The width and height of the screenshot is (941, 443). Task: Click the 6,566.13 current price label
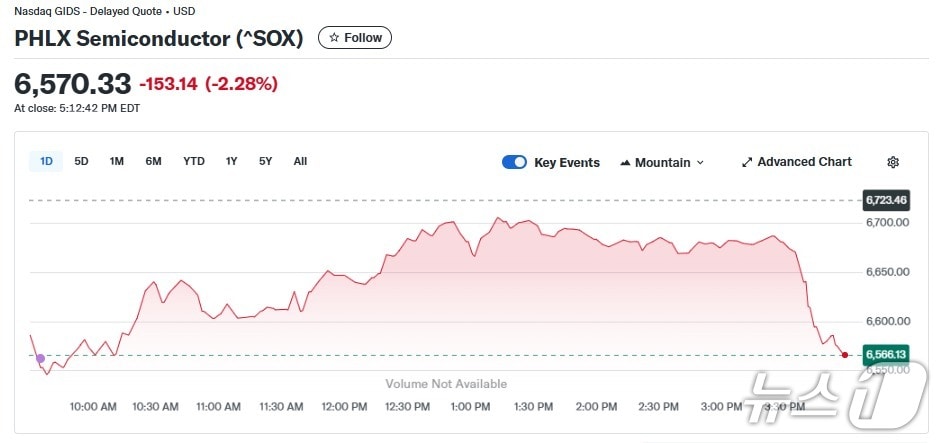pyautogui.click(x=885, y=354)
